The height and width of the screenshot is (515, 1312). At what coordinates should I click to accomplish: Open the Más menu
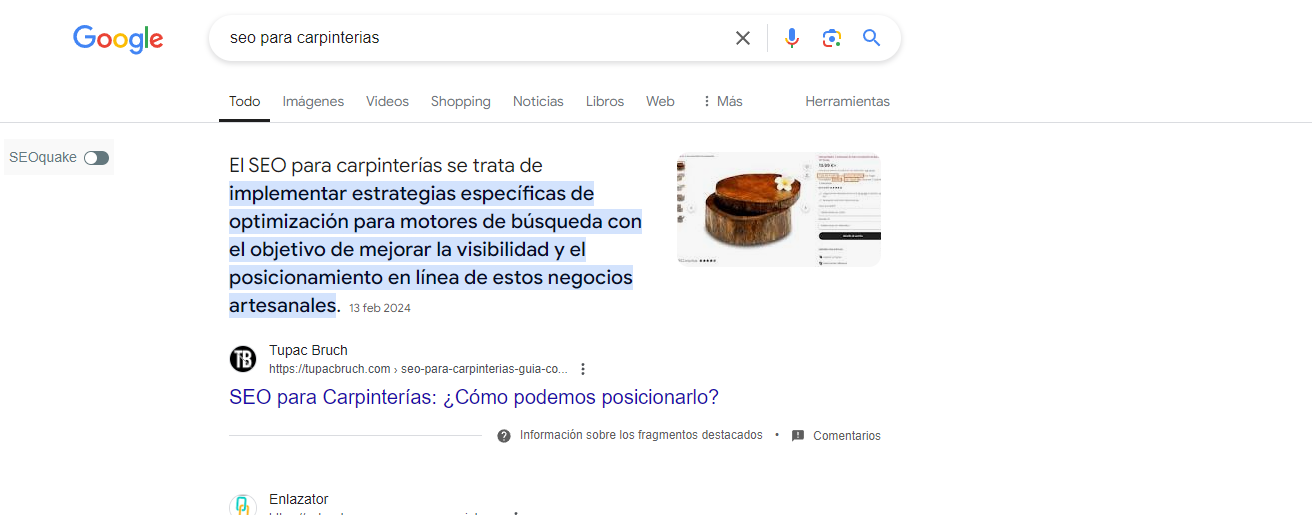point(722,101)
